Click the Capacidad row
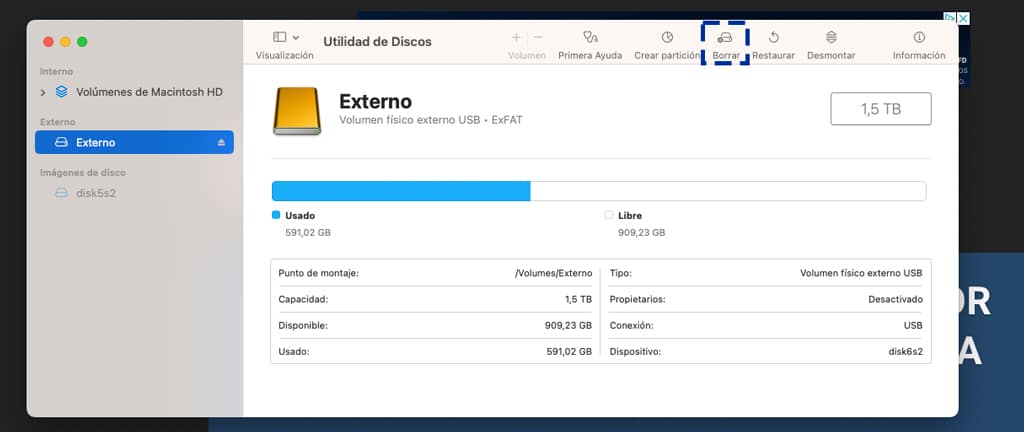This screenshot has width=1024, height=432. 435,300
